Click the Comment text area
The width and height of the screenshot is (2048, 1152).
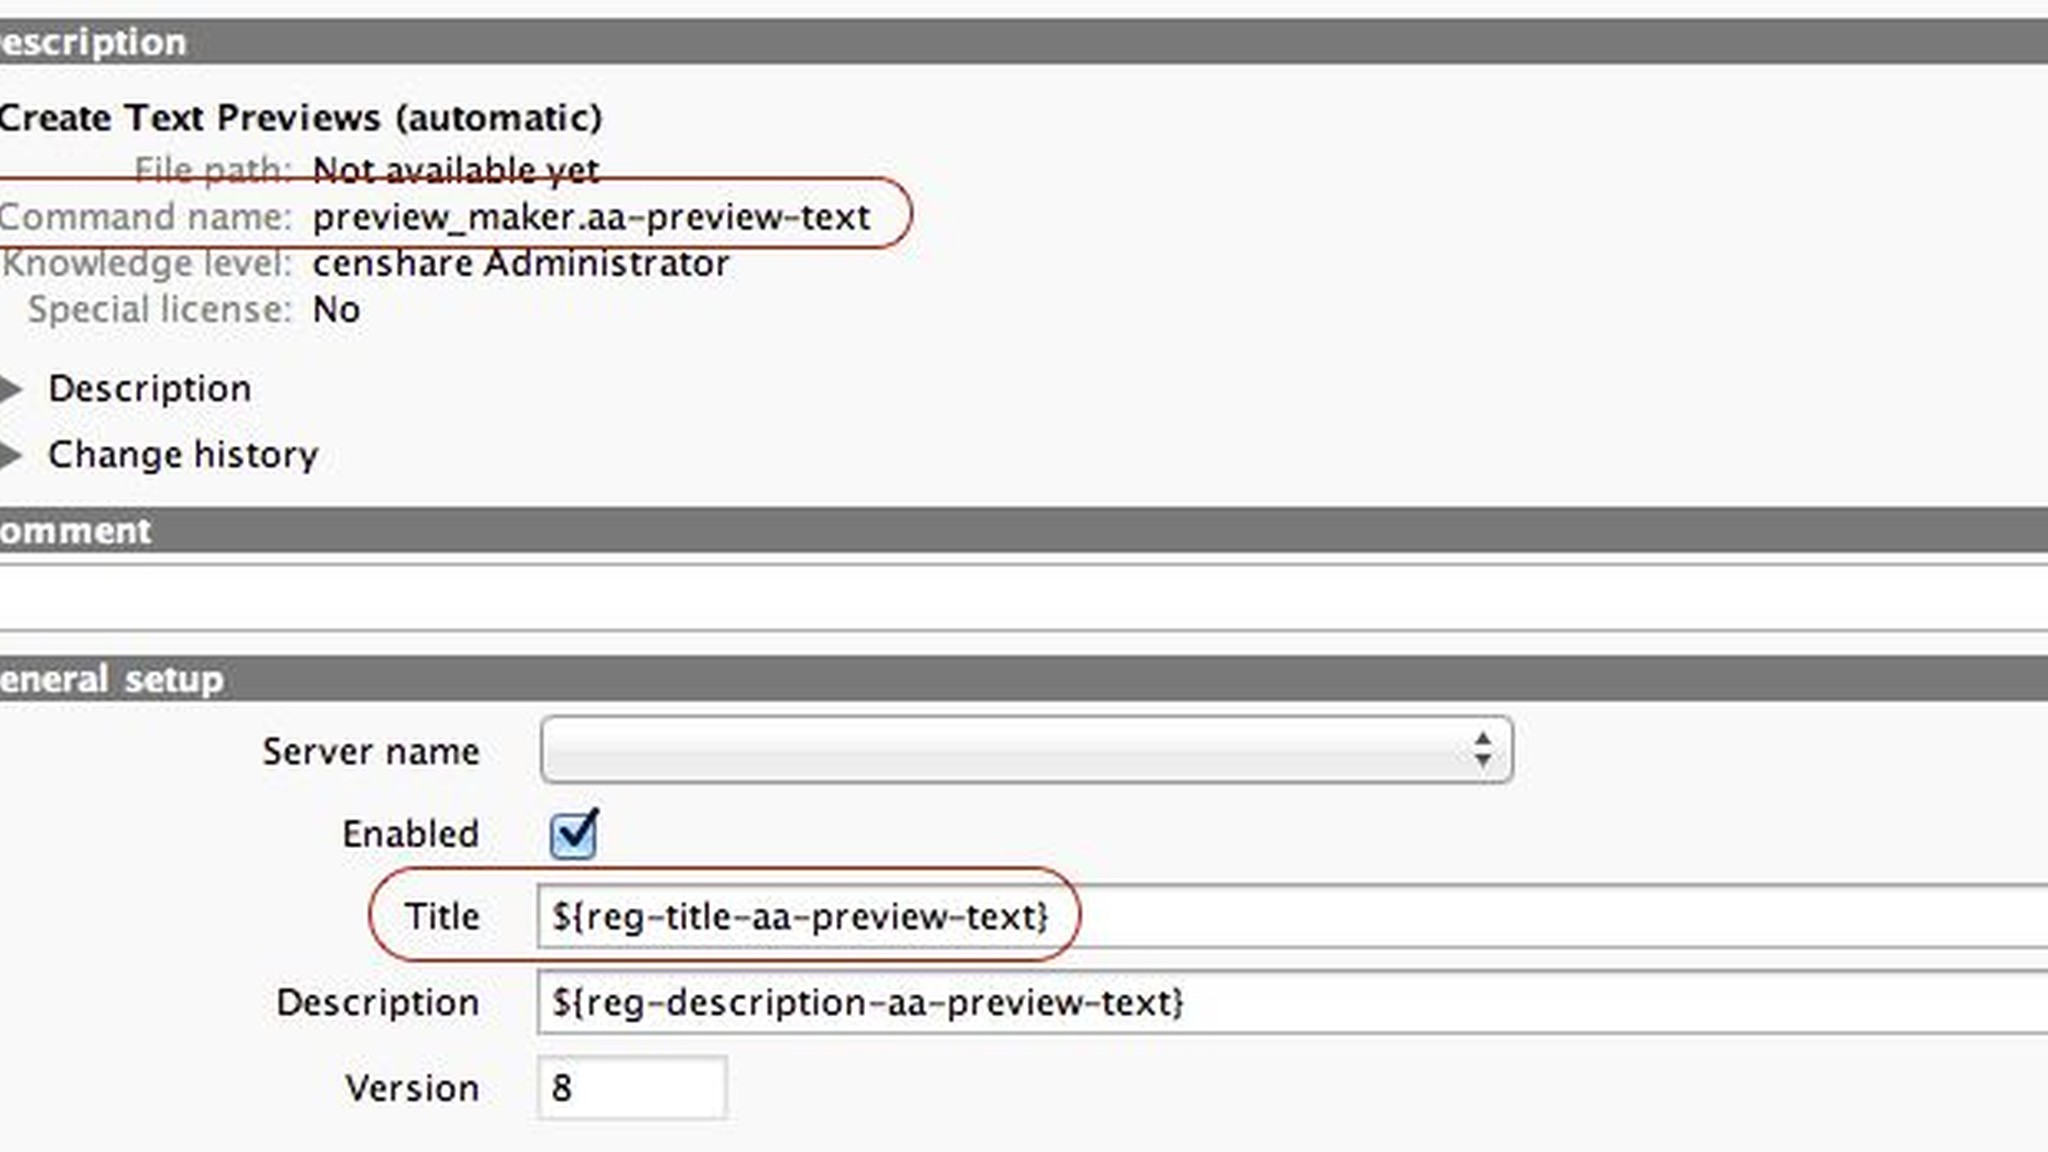1024,598
